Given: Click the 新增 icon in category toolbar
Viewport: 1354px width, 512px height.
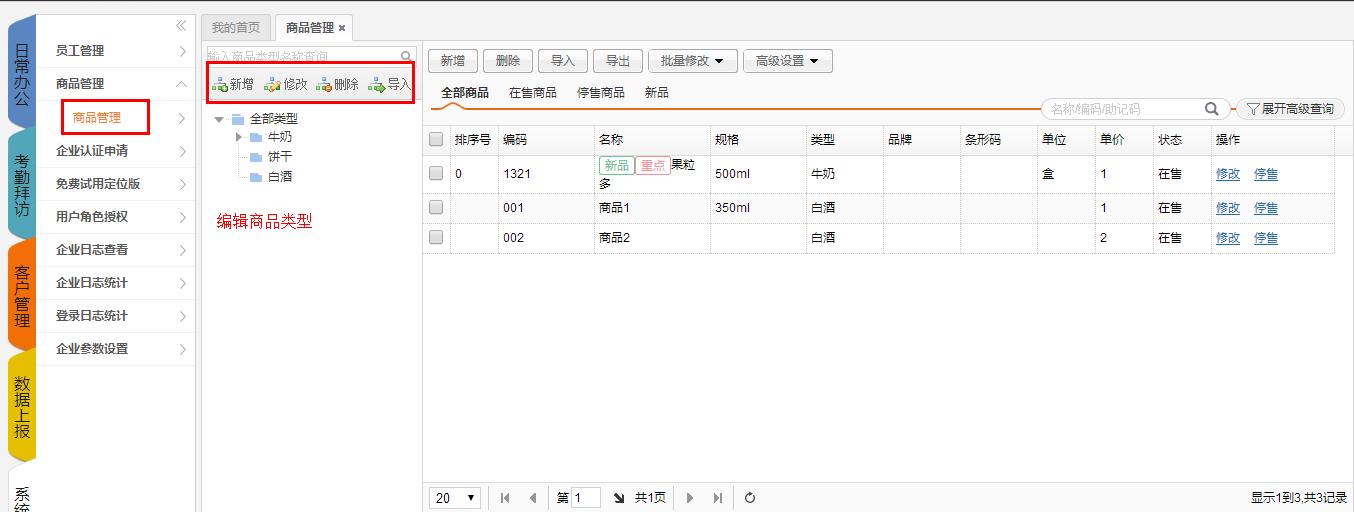Looking at the screenshot, I should coord(220,85).
